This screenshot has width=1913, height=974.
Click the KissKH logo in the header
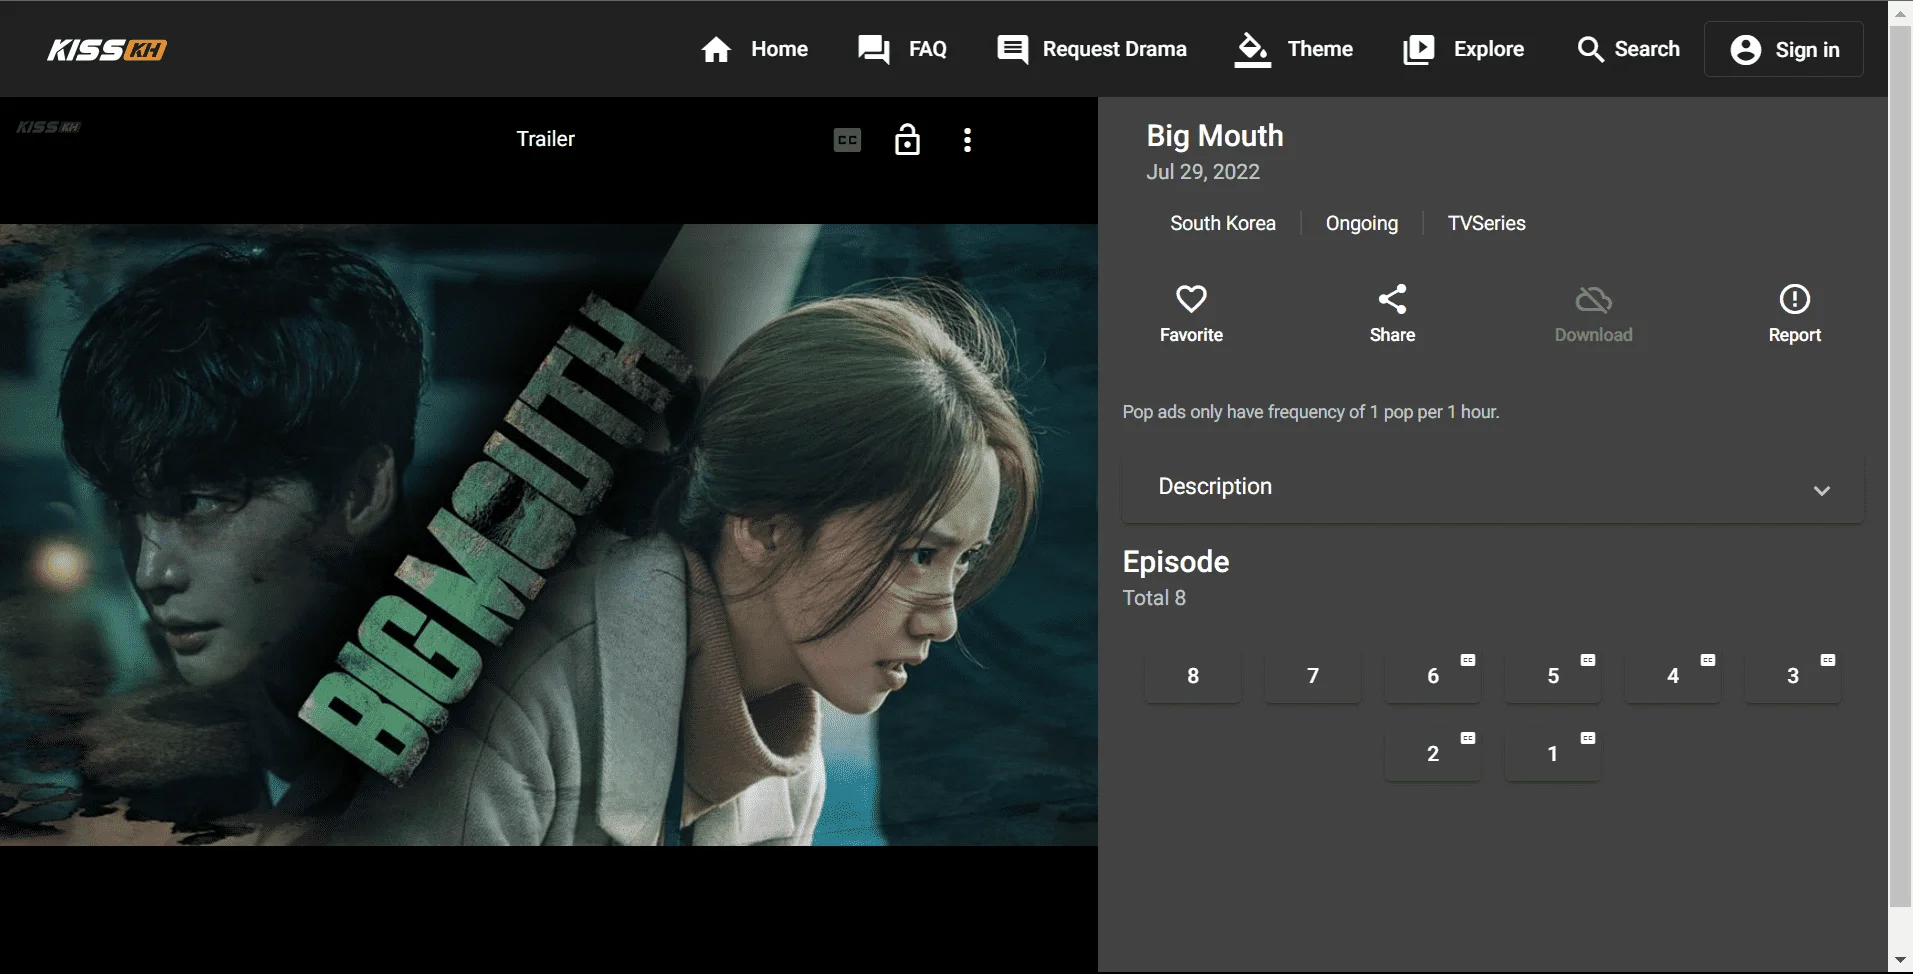pos(107,49)
